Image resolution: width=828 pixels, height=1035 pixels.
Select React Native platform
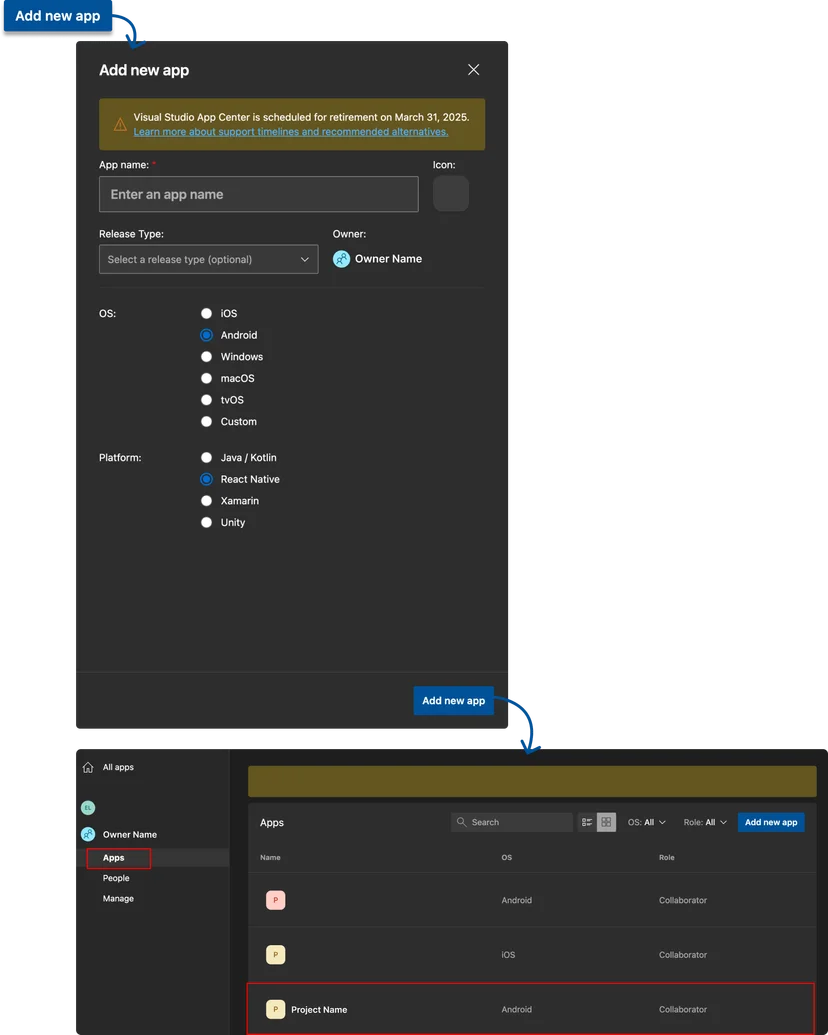click(x=207, y=479)
